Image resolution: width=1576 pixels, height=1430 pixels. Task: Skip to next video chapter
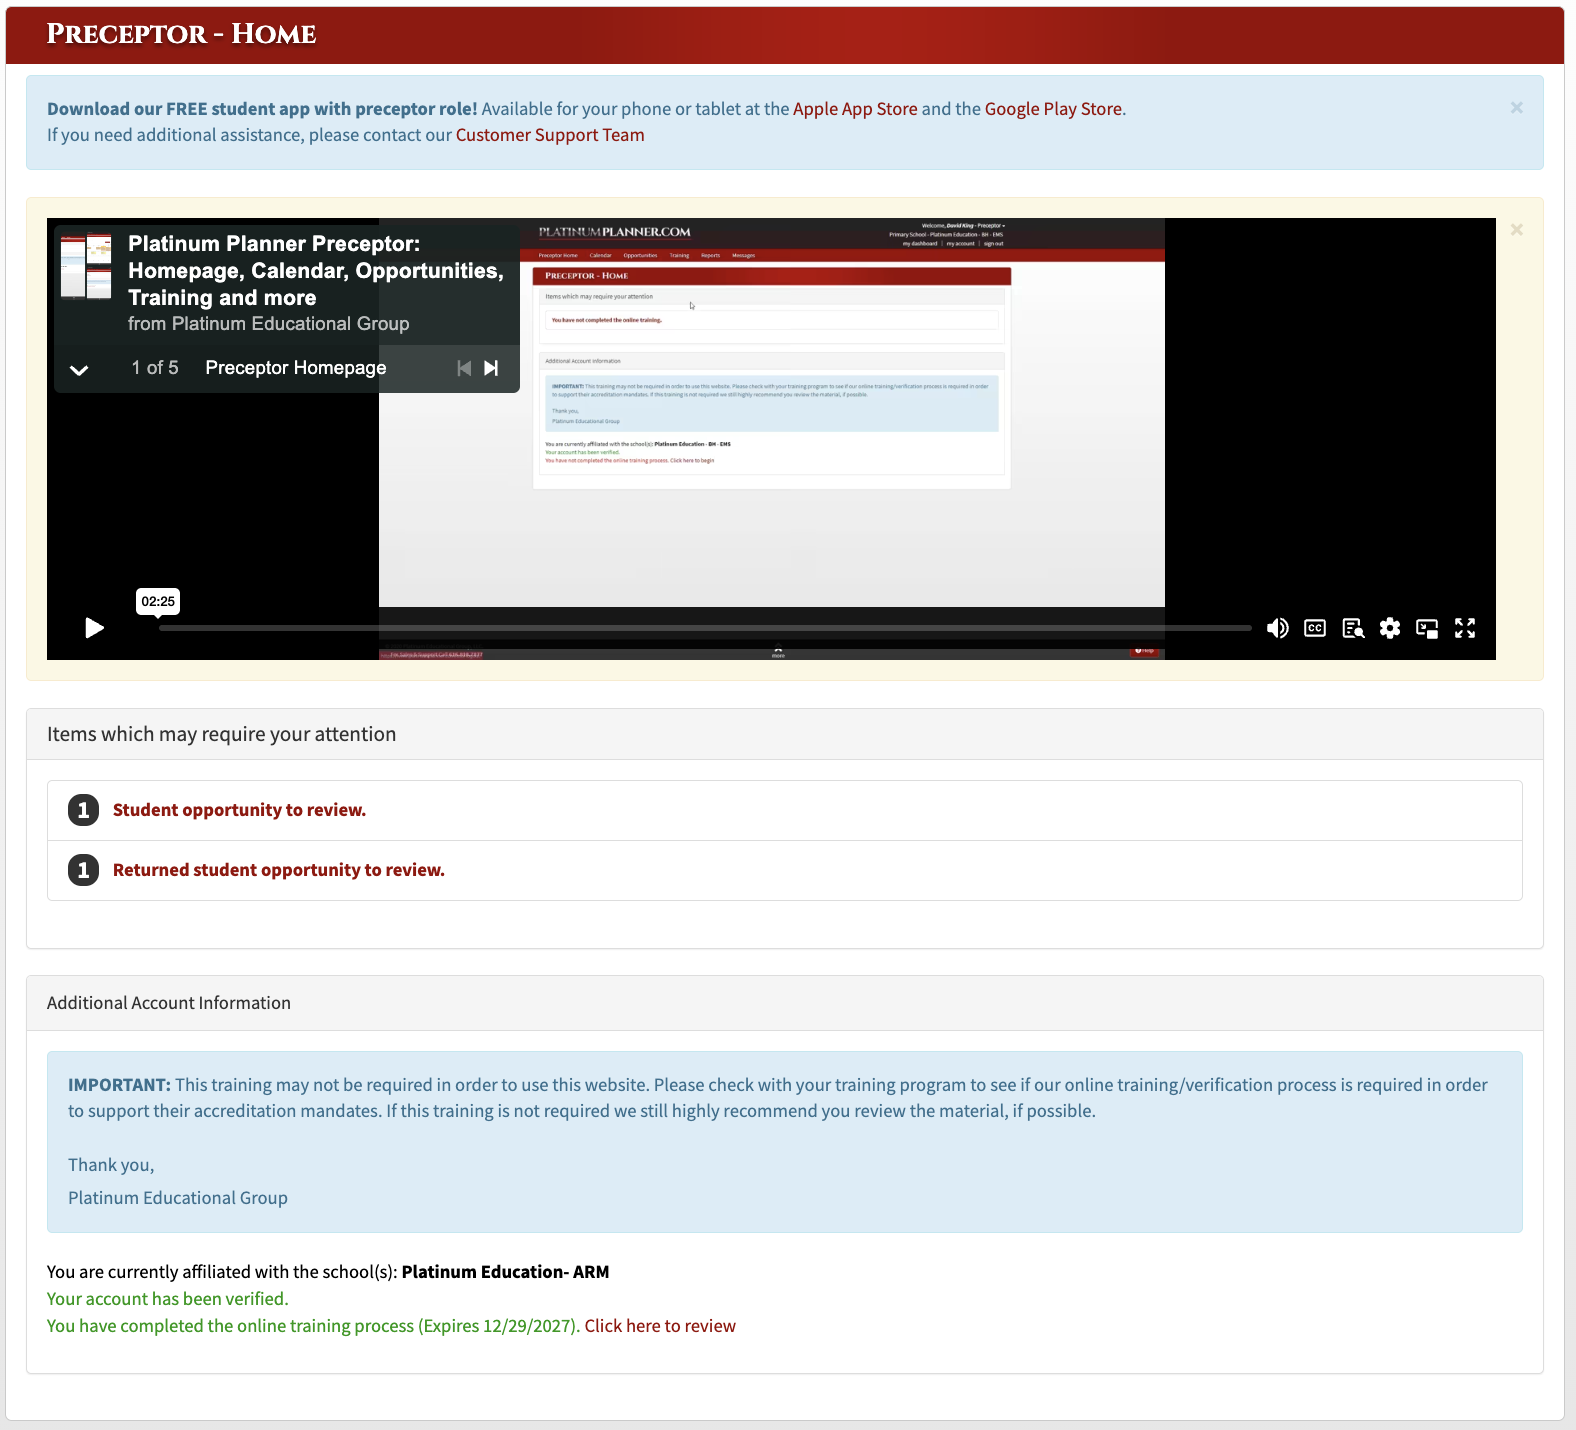click(491, 368)
